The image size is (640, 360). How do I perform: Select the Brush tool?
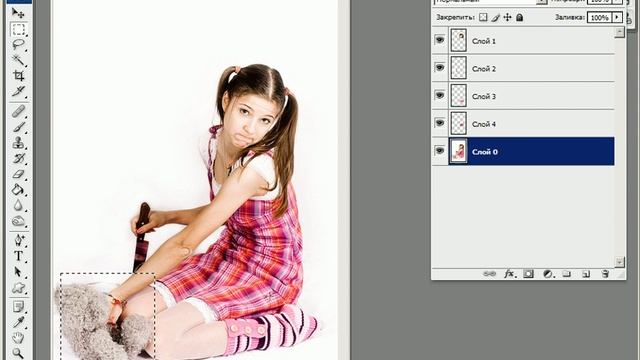[x=18, y=127]
